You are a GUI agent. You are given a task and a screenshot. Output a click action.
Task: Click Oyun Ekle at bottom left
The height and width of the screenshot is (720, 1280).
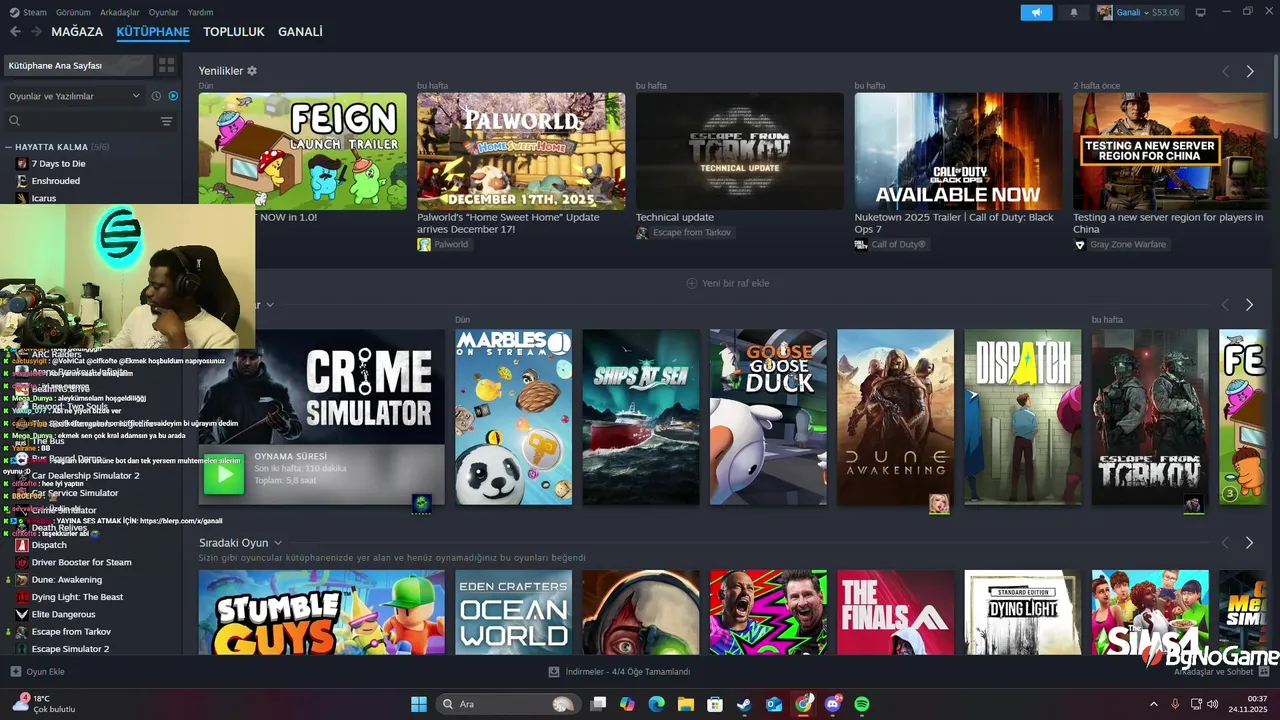coord(37,672)
